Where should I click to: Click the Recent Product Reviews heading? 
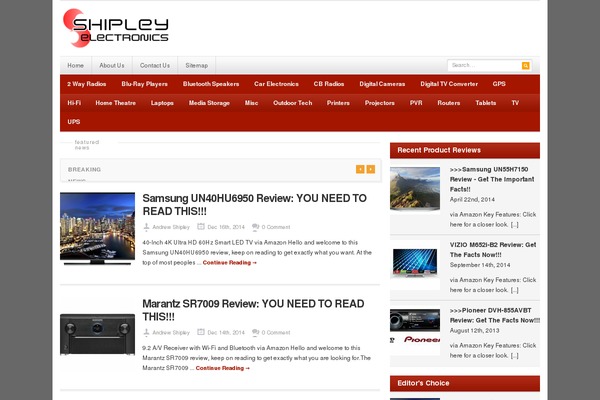pyautogui.click(x=439, y=150)
